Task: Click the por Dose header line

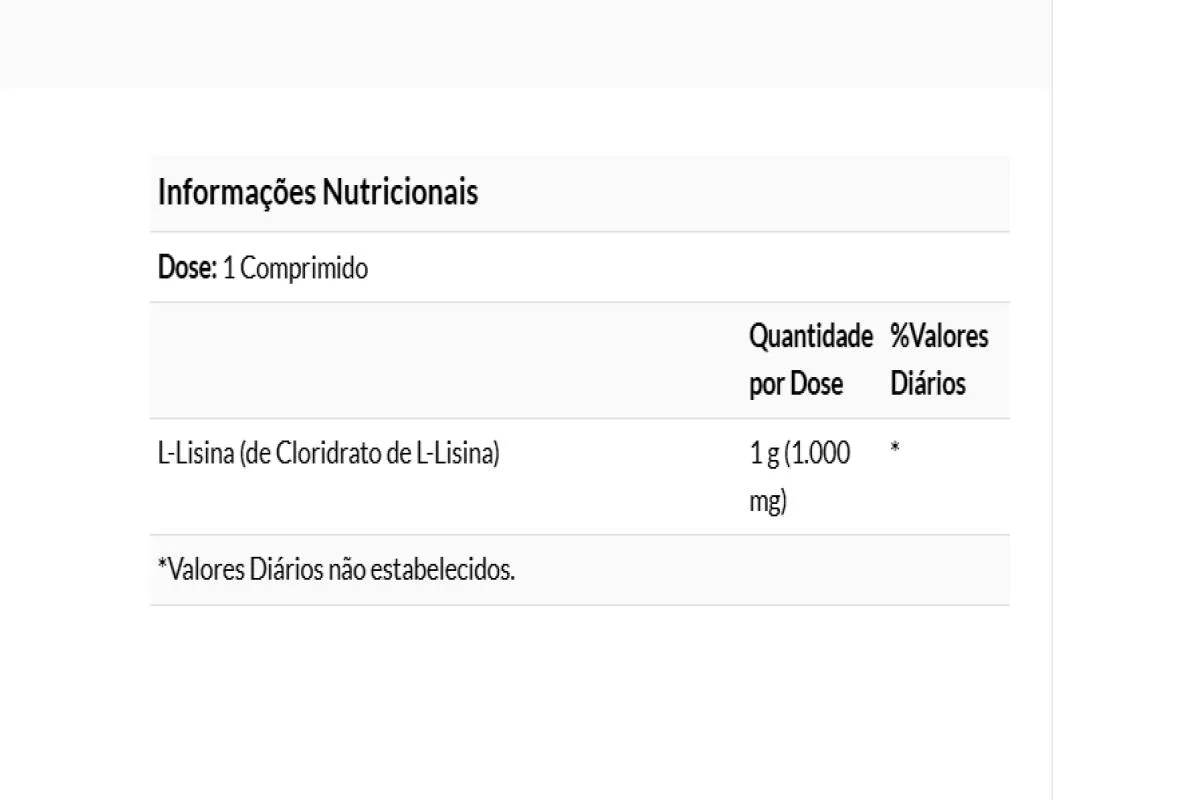Action: click(x=796, y=384)
